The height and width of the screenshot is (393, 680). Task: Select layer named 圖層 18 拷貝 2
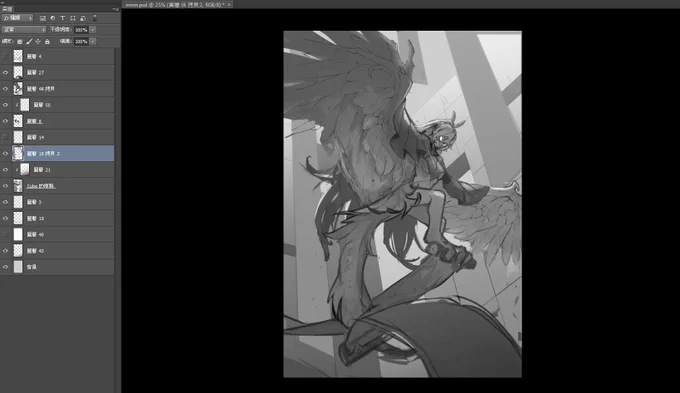click(43, 154)
